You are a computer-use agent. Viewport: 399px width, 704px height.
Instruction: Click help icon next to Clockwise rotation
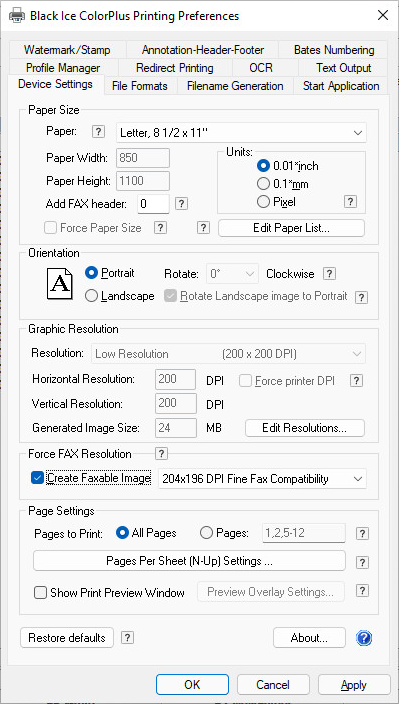(x=329, y=274)
